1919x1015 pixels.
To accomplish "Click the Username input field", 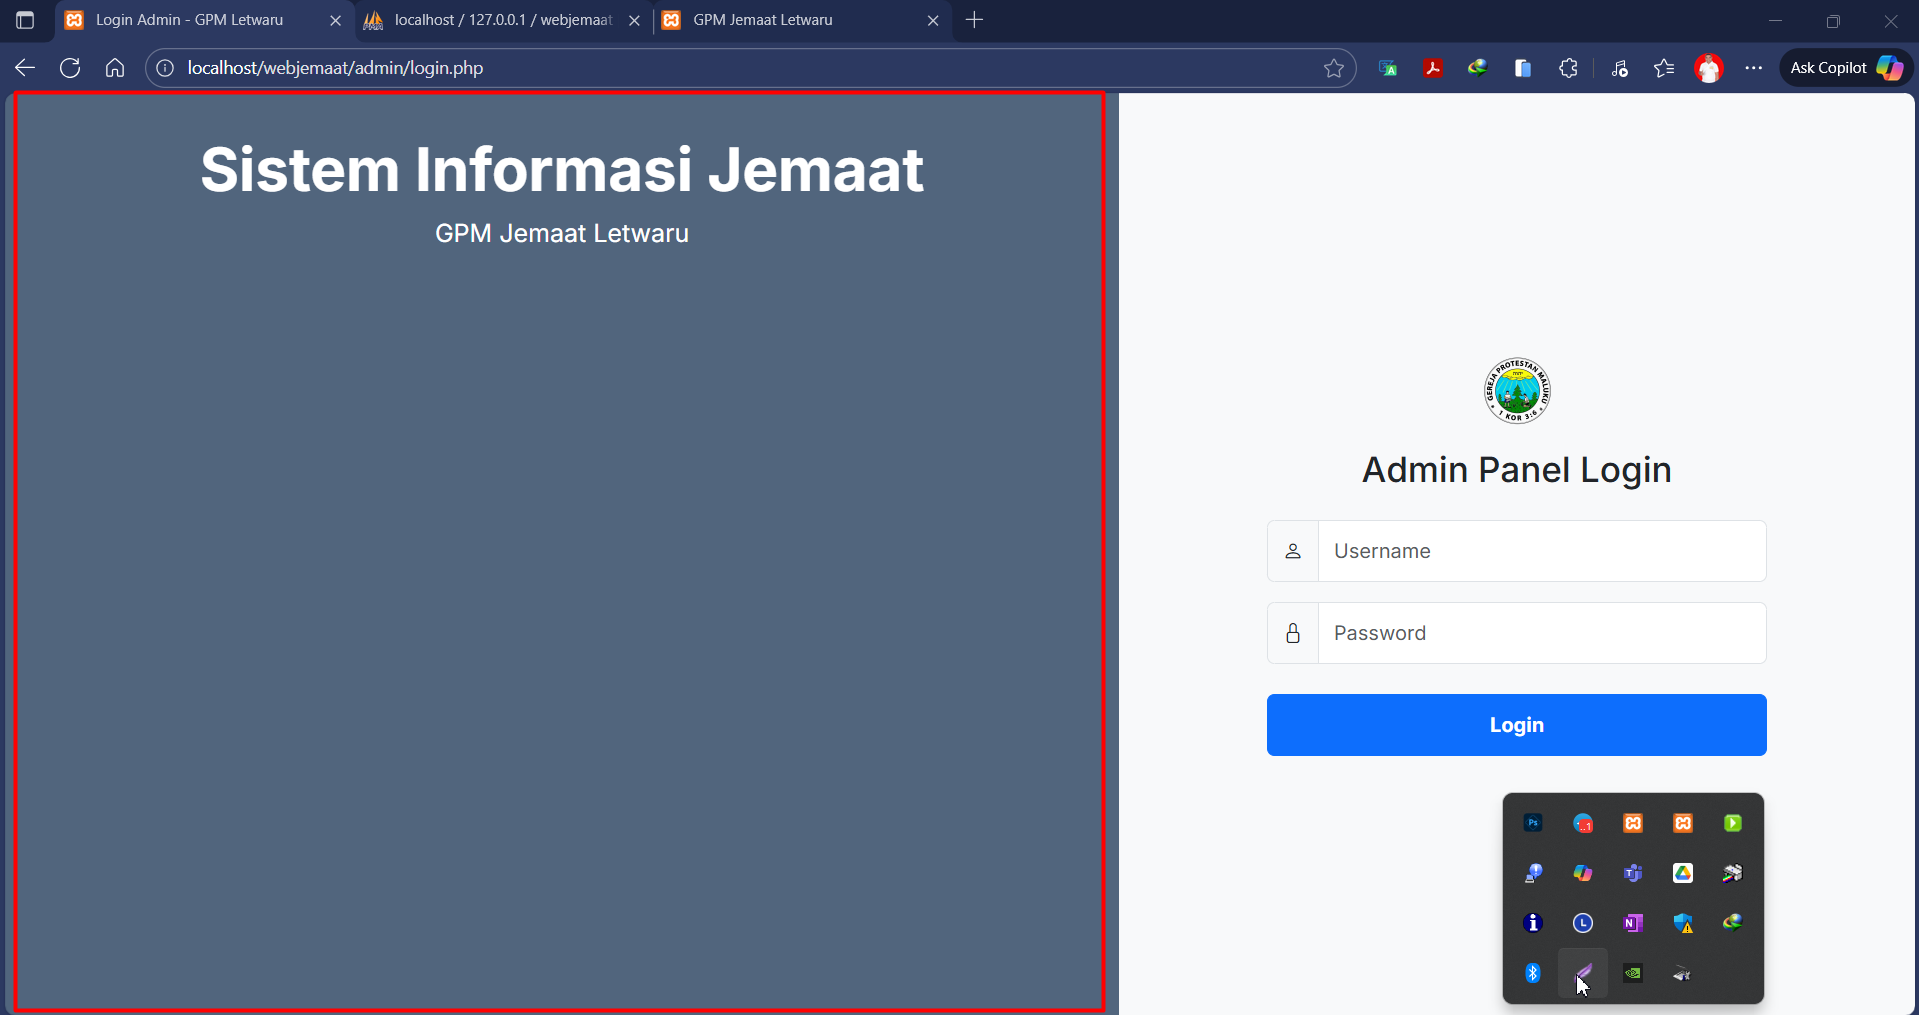I will click(1540, 550).
